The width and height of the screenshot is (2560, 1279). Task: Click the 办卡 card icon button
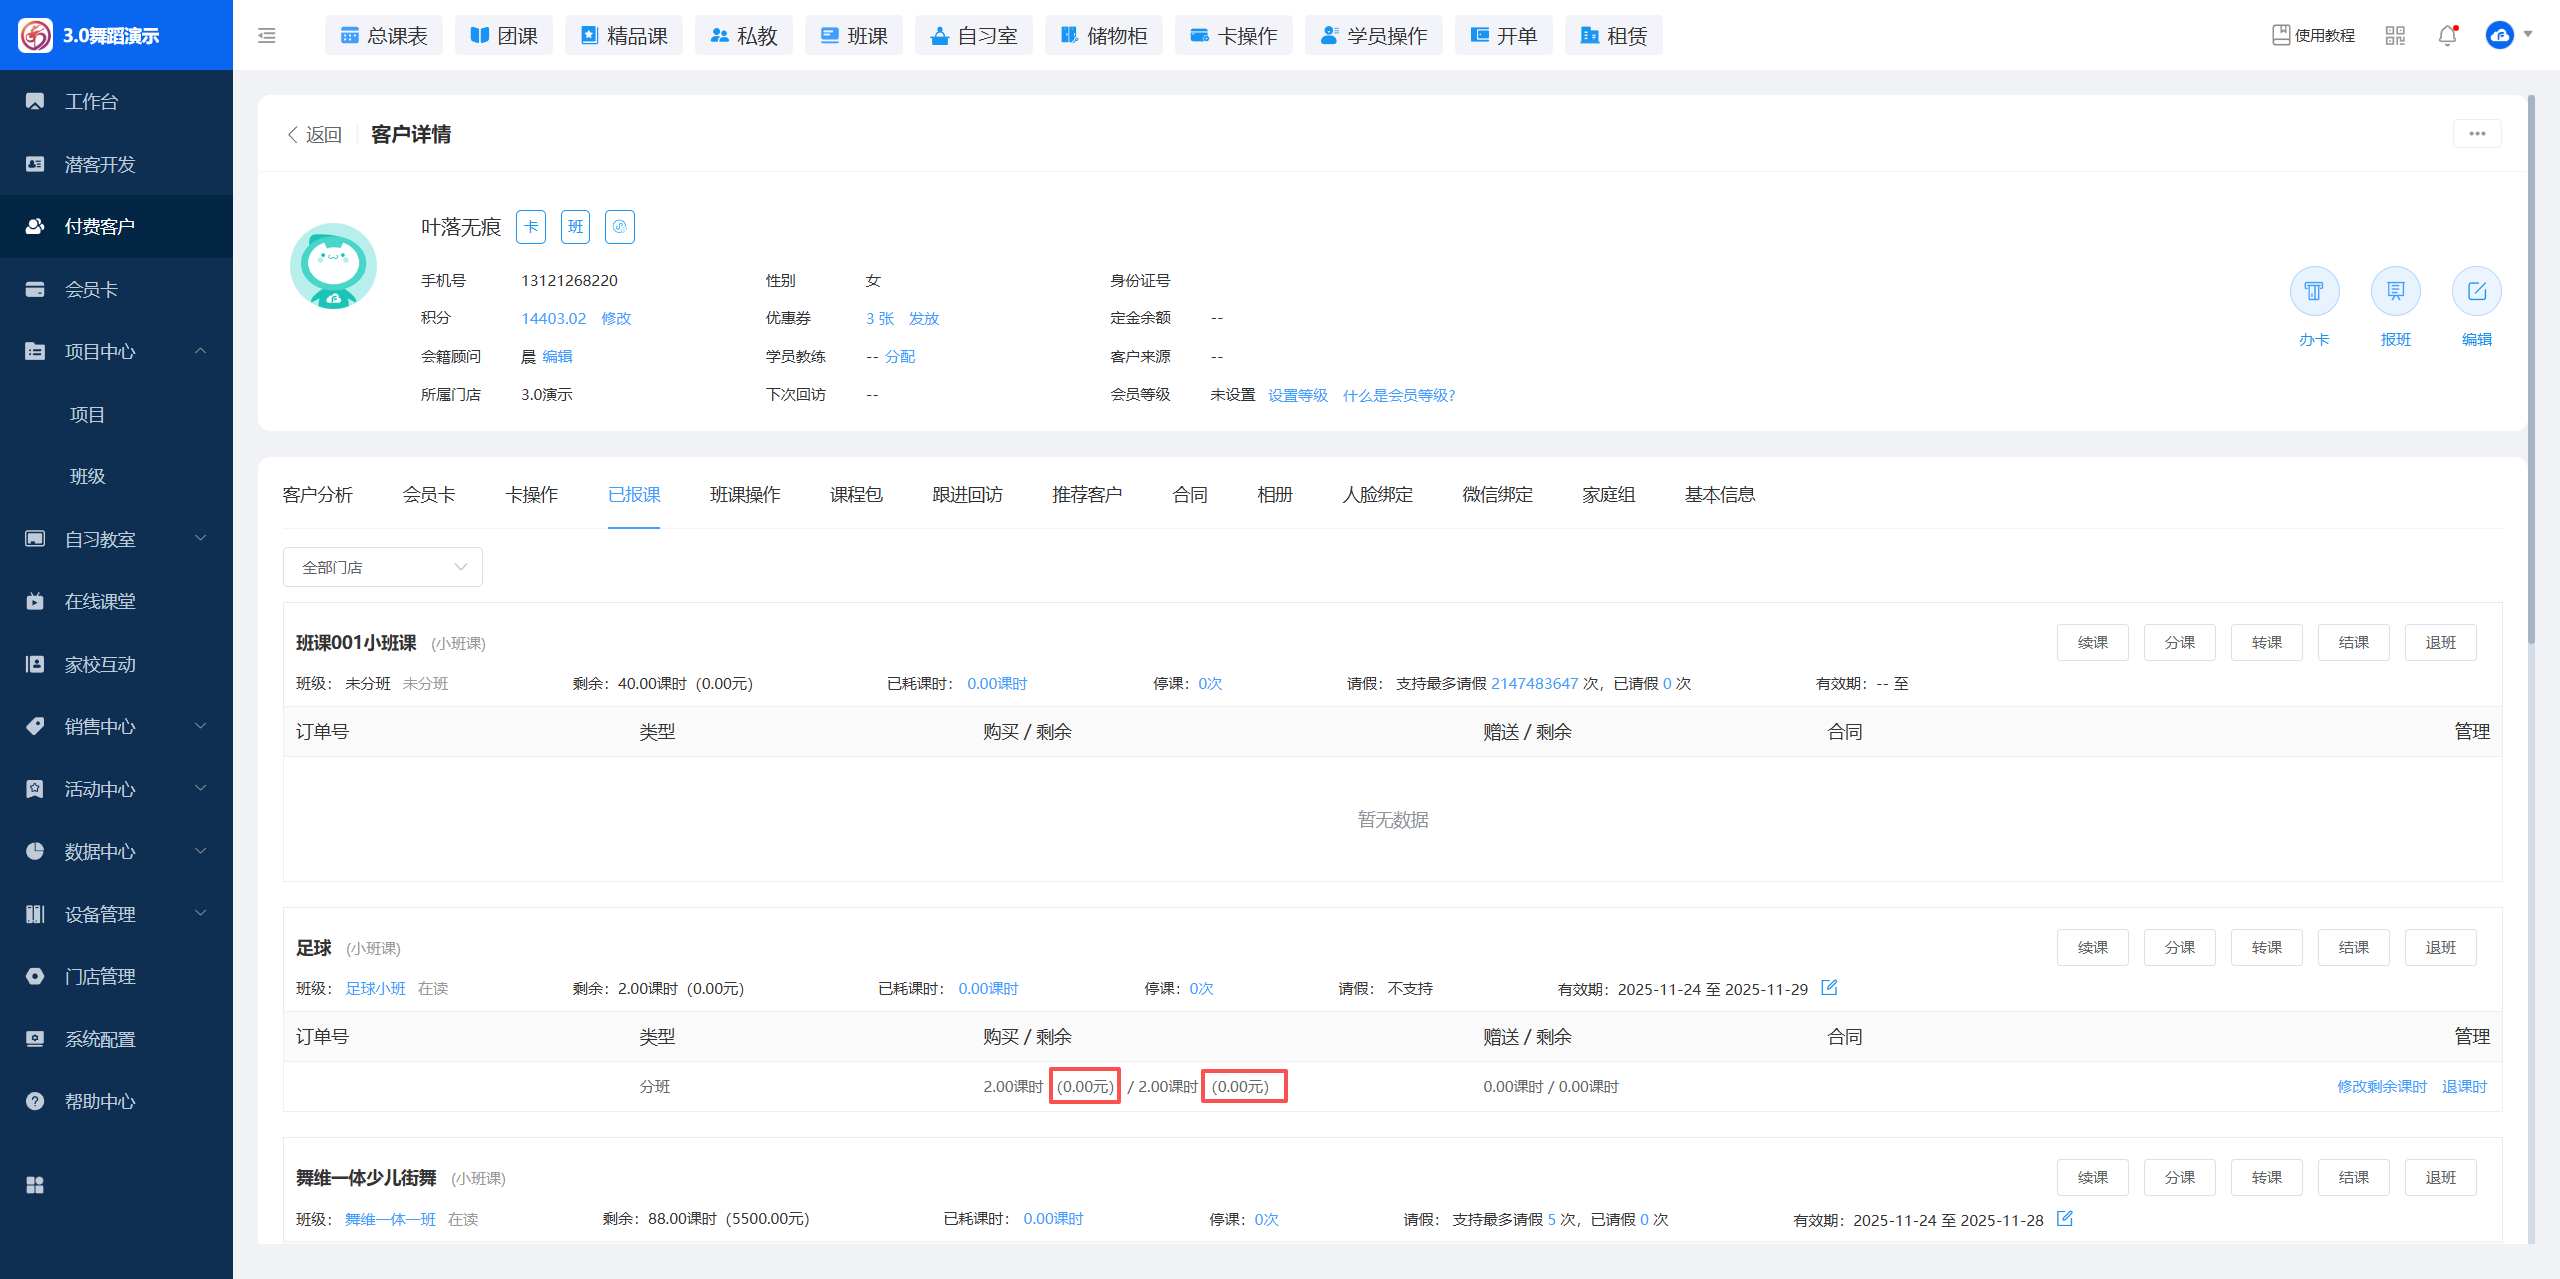point(2314,292)
